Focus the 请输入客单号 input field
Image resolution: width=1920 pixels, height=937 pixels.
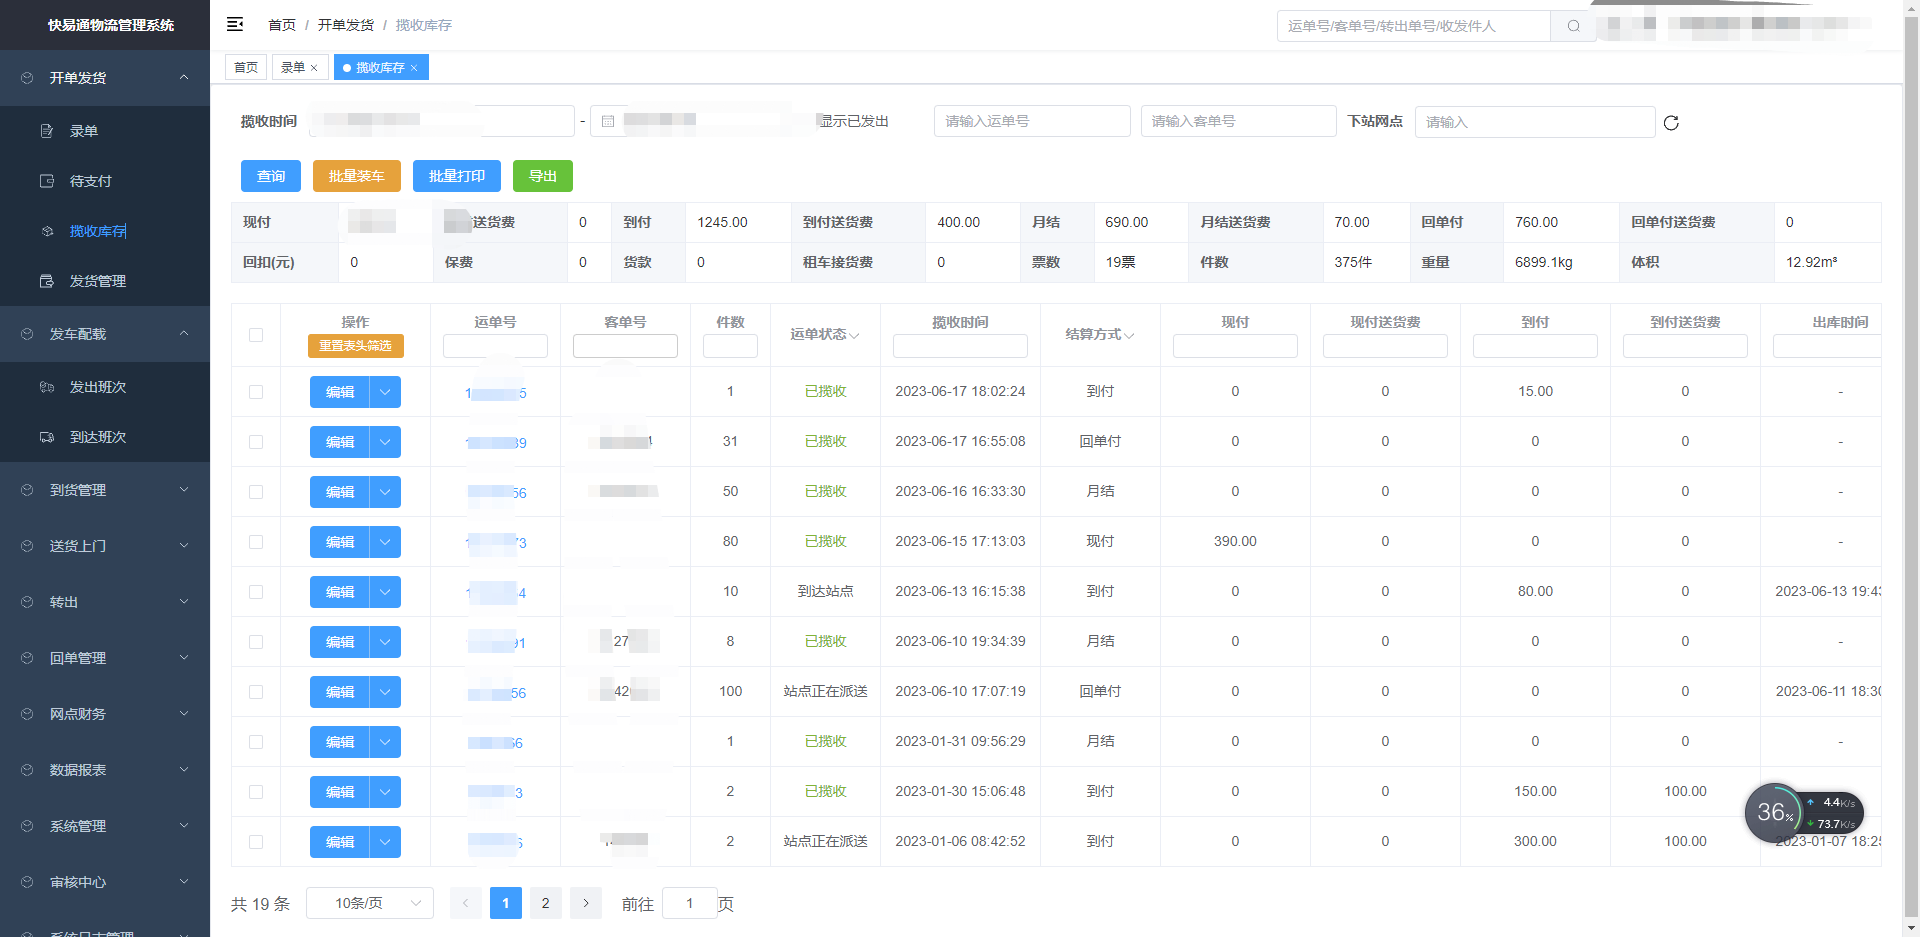(1239, 121)
